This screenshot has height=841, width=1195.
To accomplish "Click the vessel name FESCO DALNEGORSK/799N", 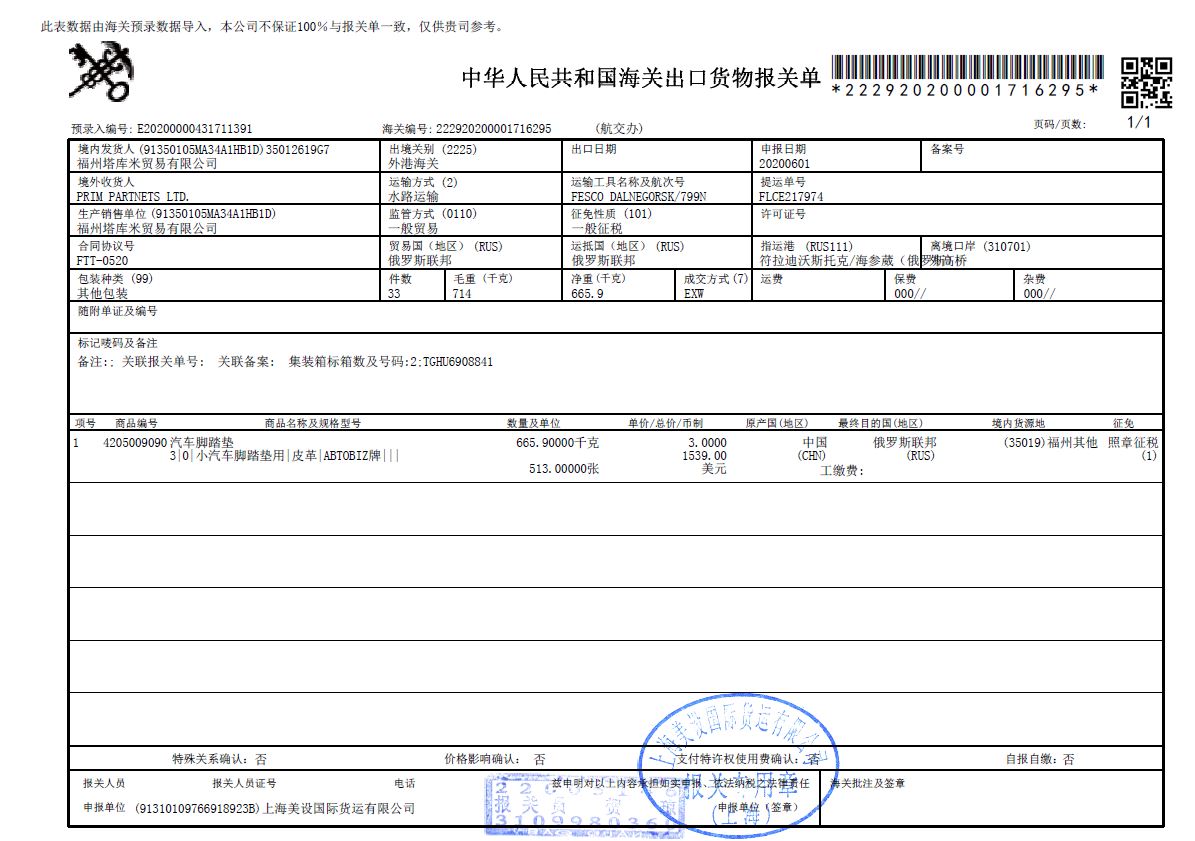I will pos(638,197).
